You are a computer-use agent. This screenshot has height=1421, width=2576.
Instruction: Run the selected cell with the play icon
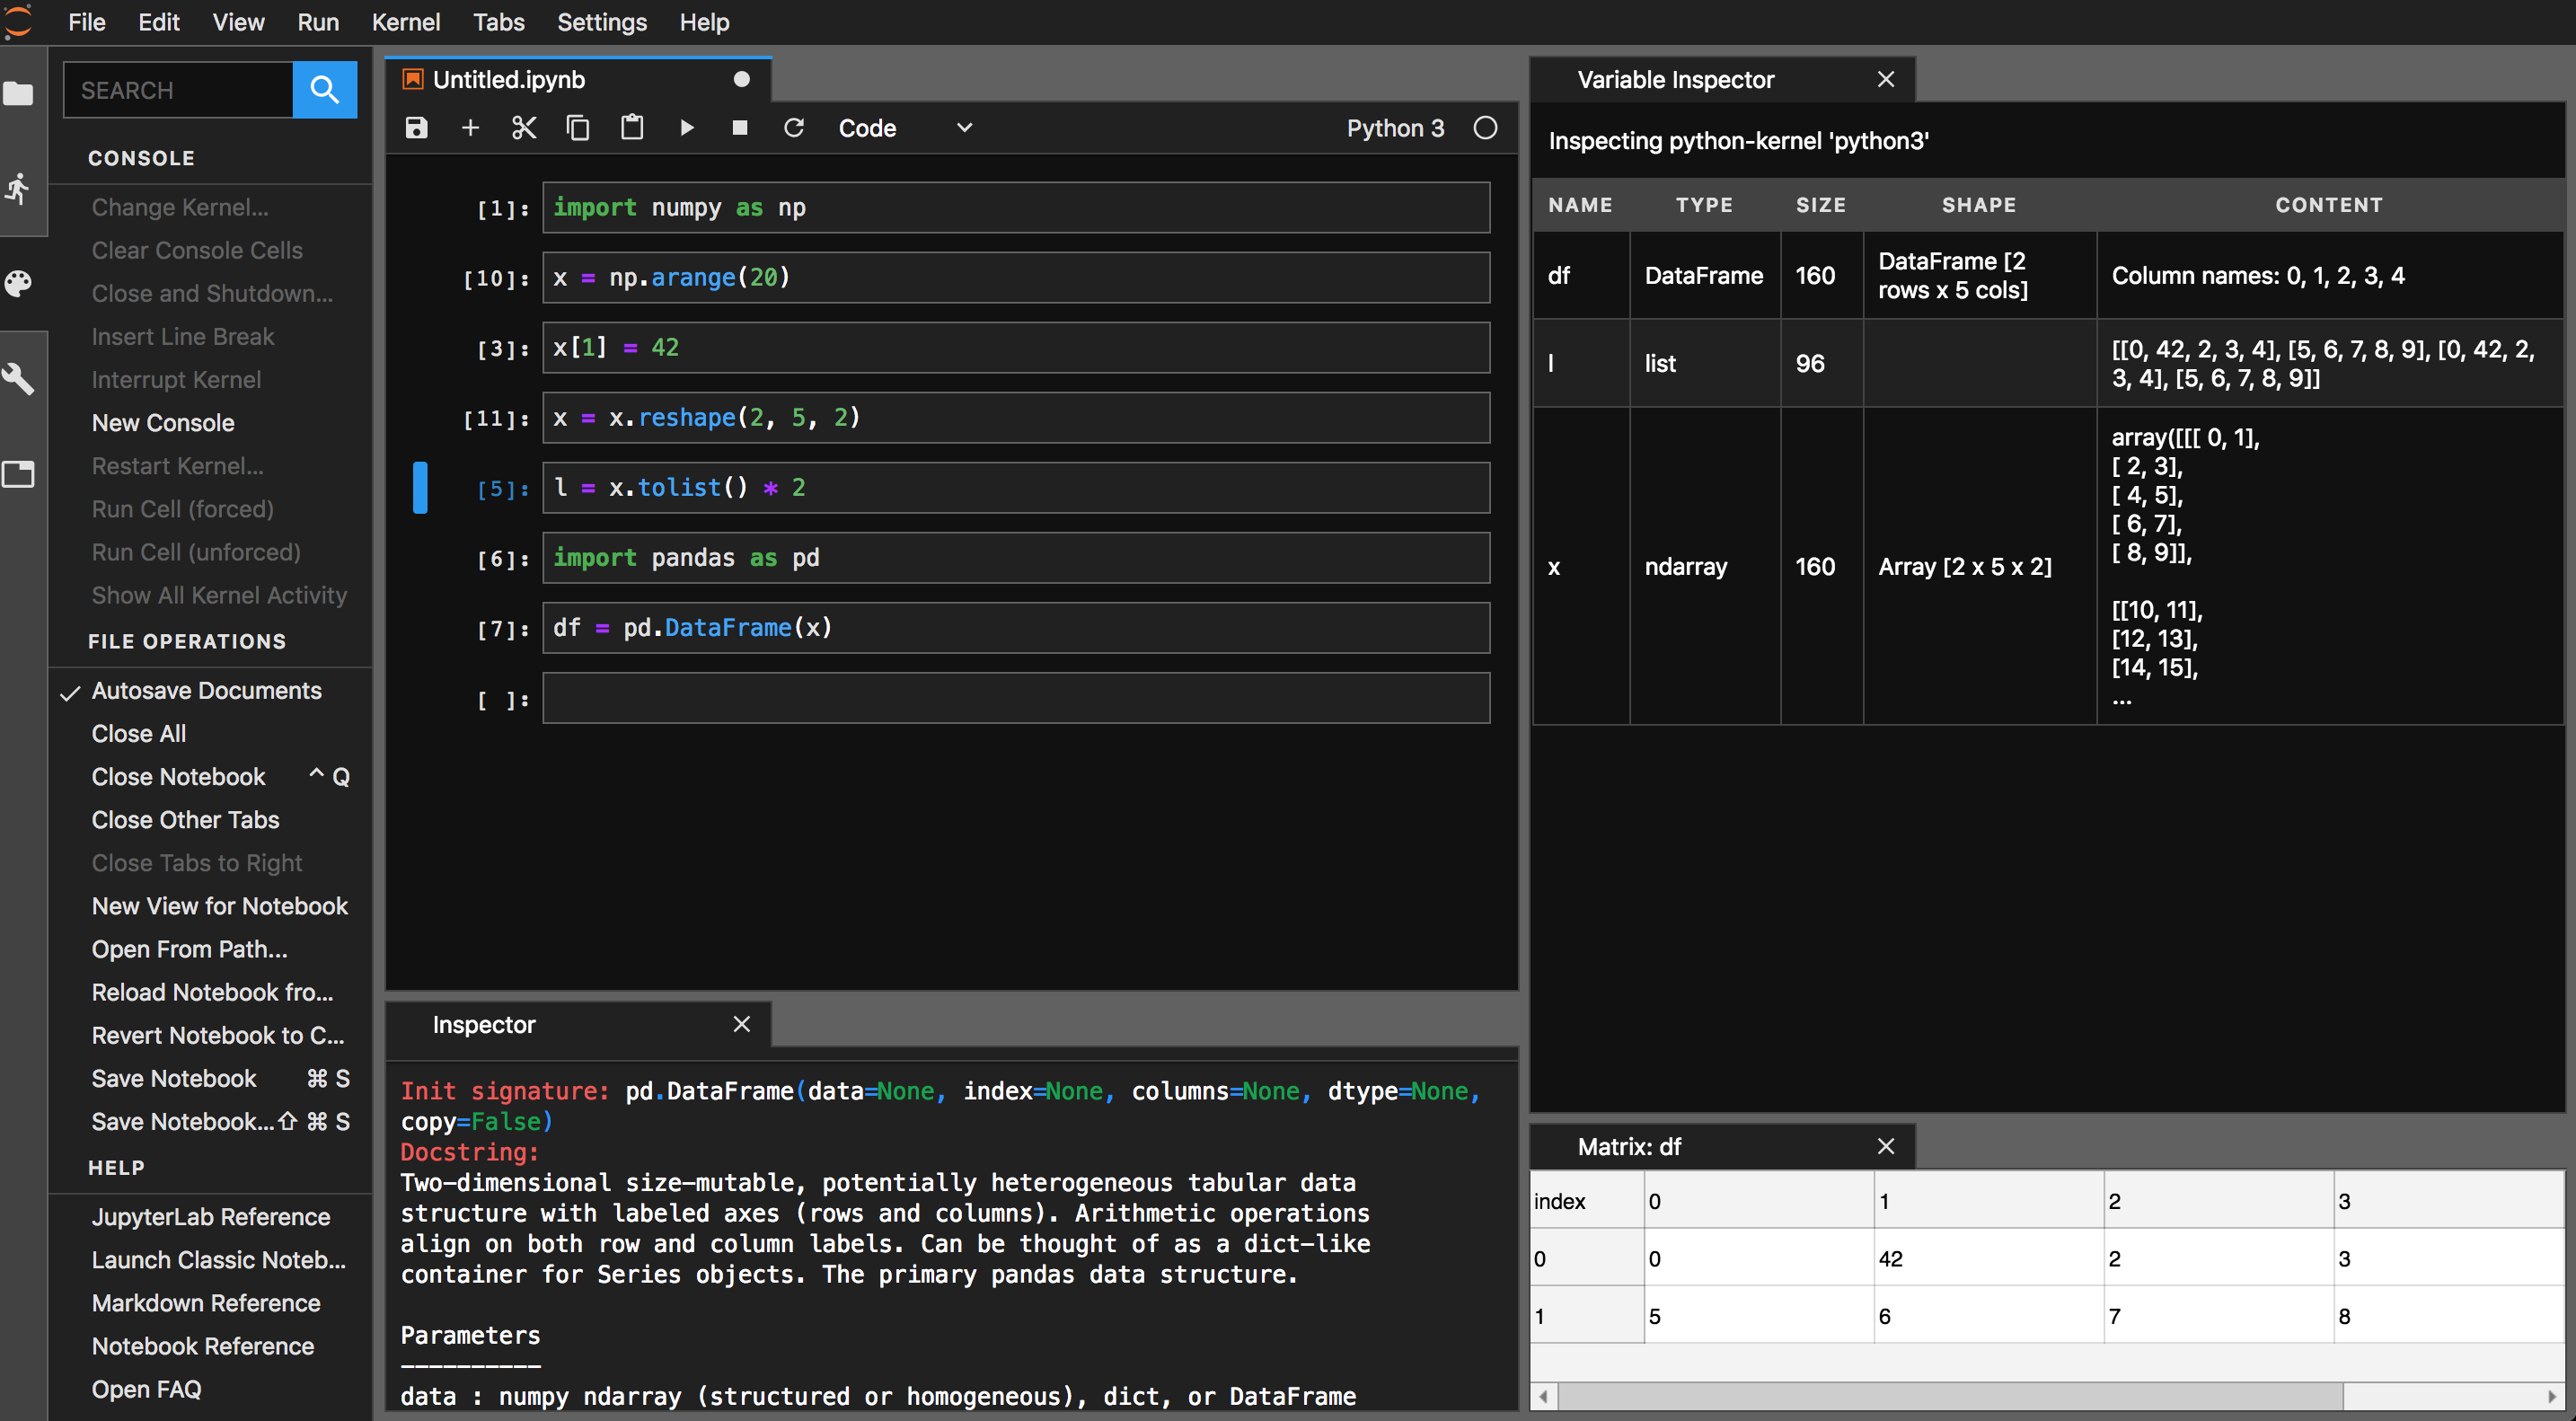pyautogui.click(x=686, y=128)
